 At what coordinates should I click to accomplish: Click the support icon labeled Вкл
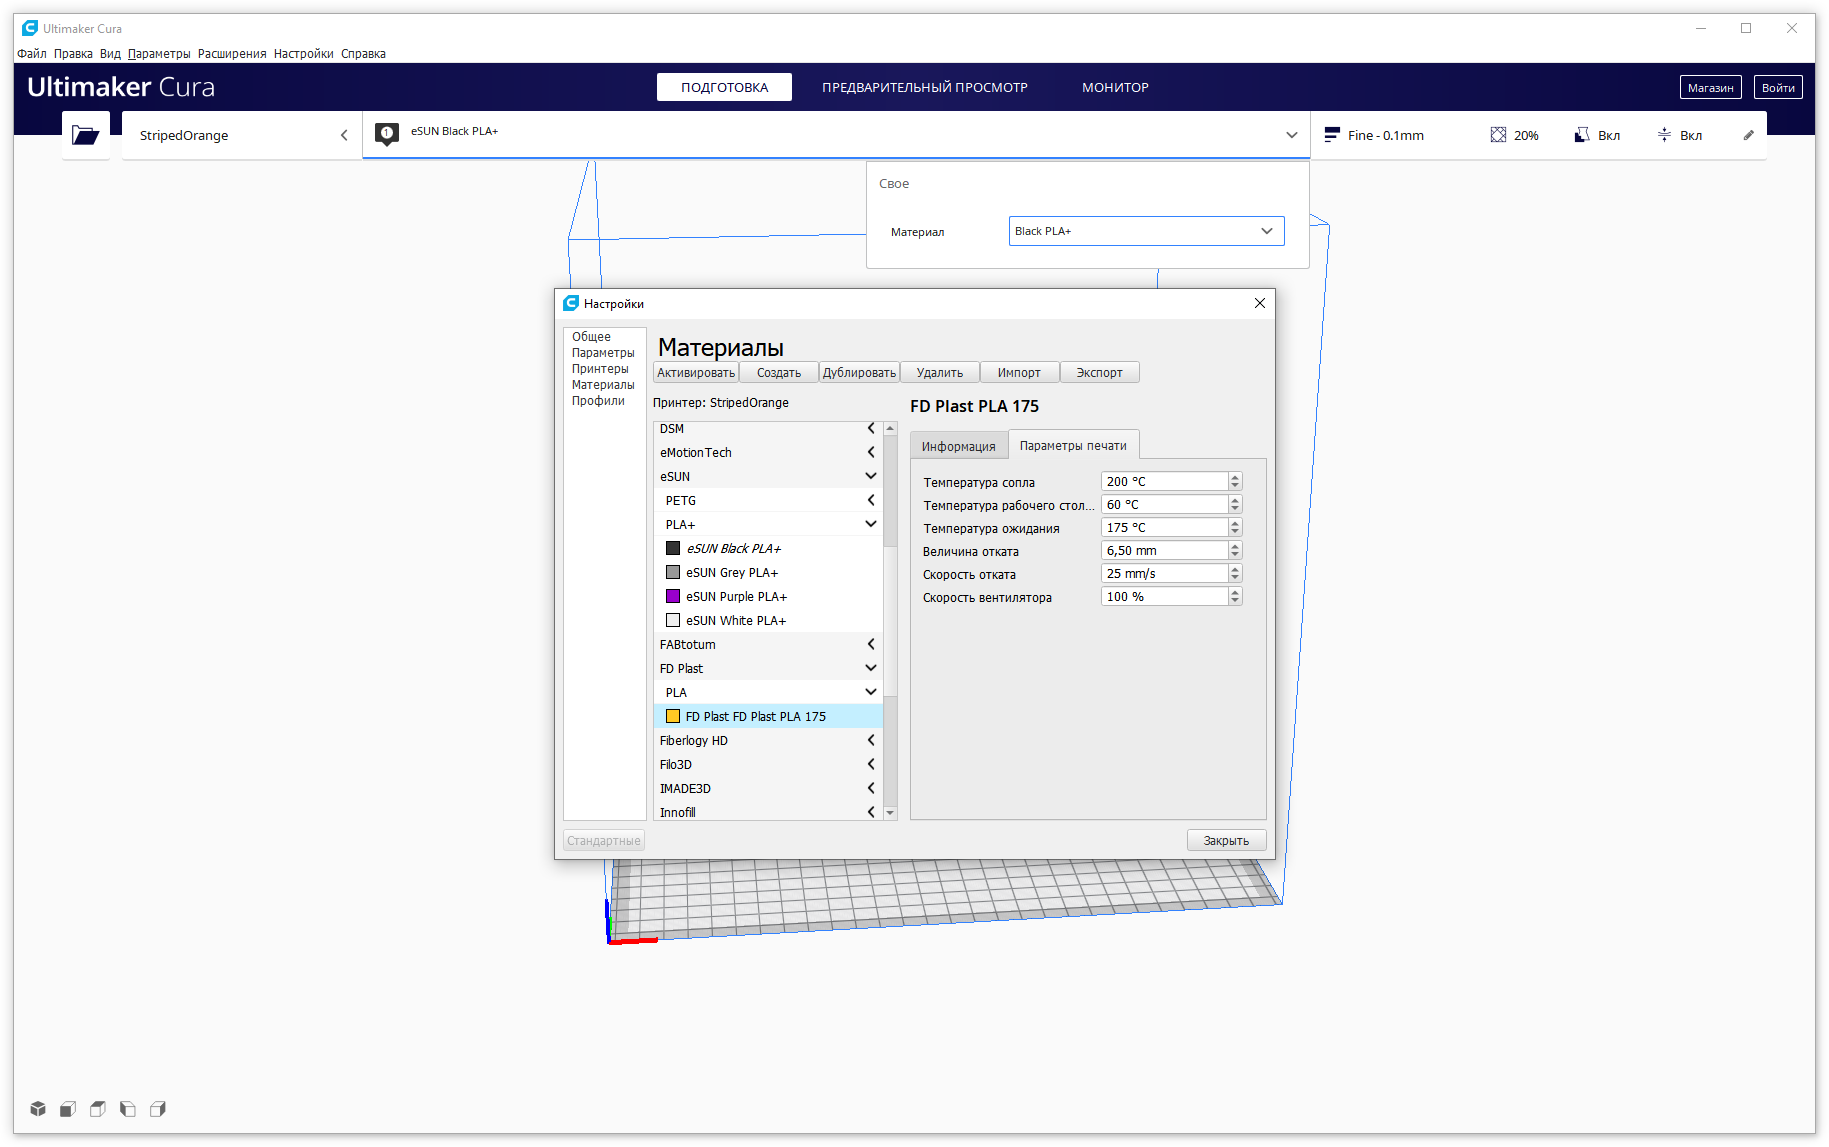1582,135
